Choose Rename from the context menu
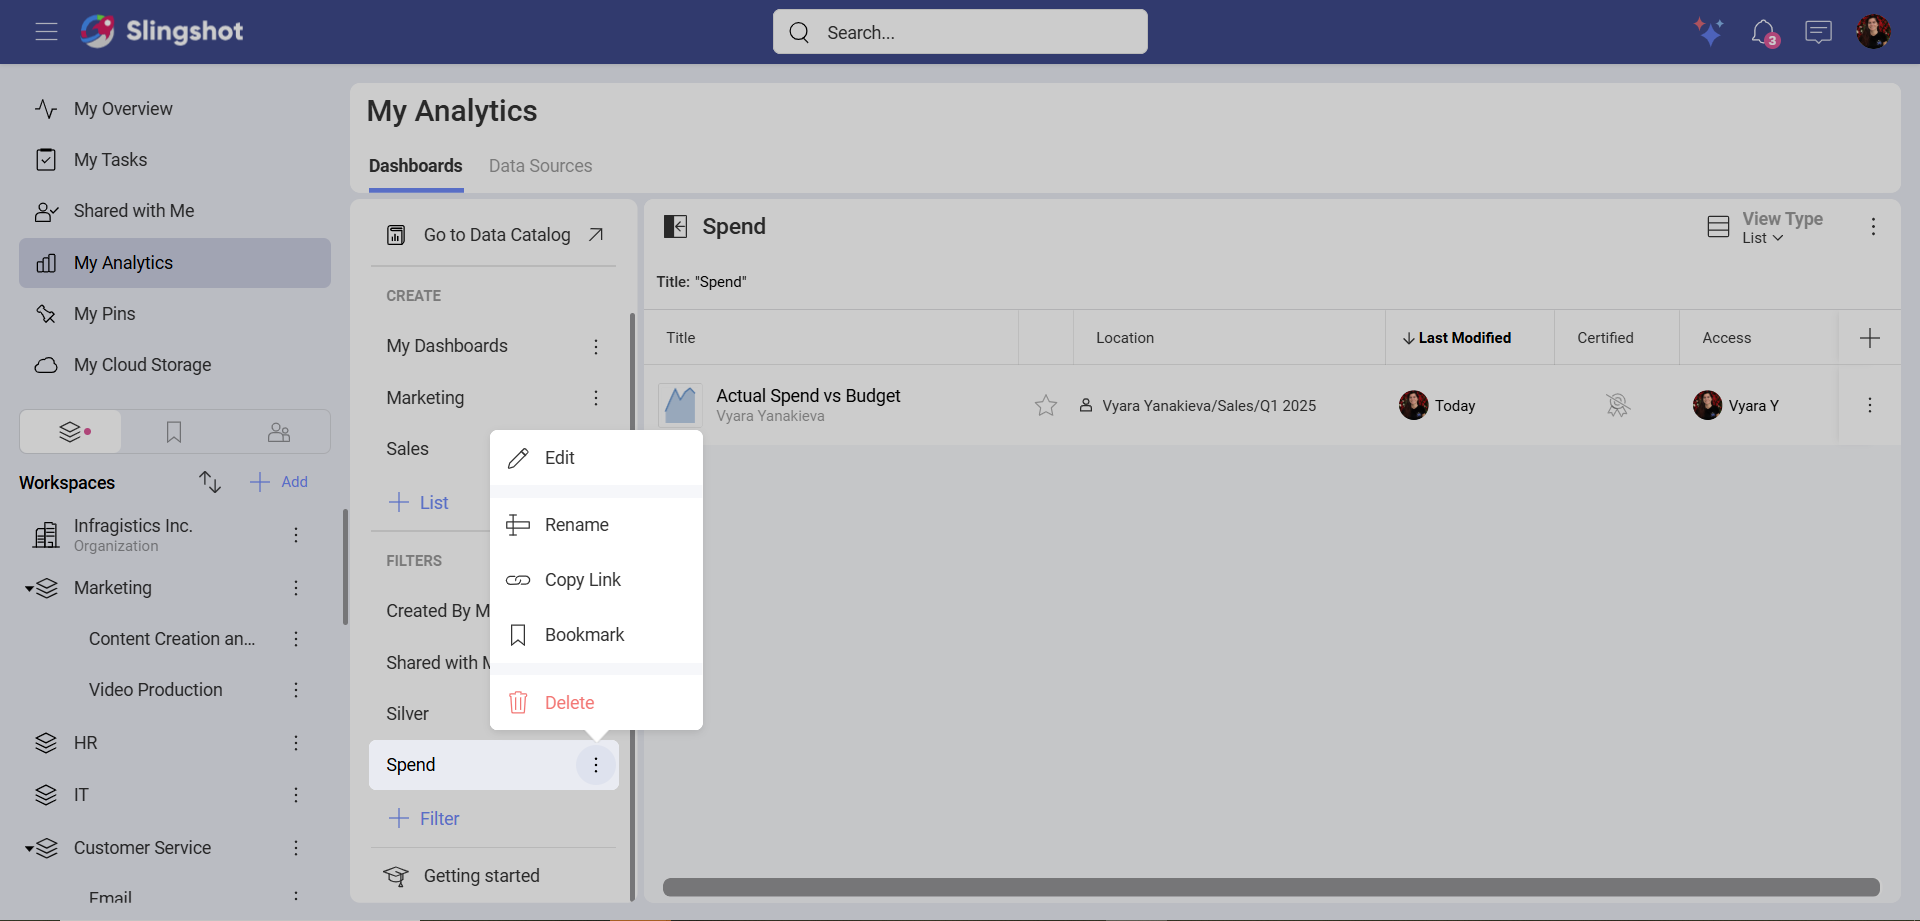Image resolution: width=1920 pixels, height=921 pixels. tap(576, 525)
